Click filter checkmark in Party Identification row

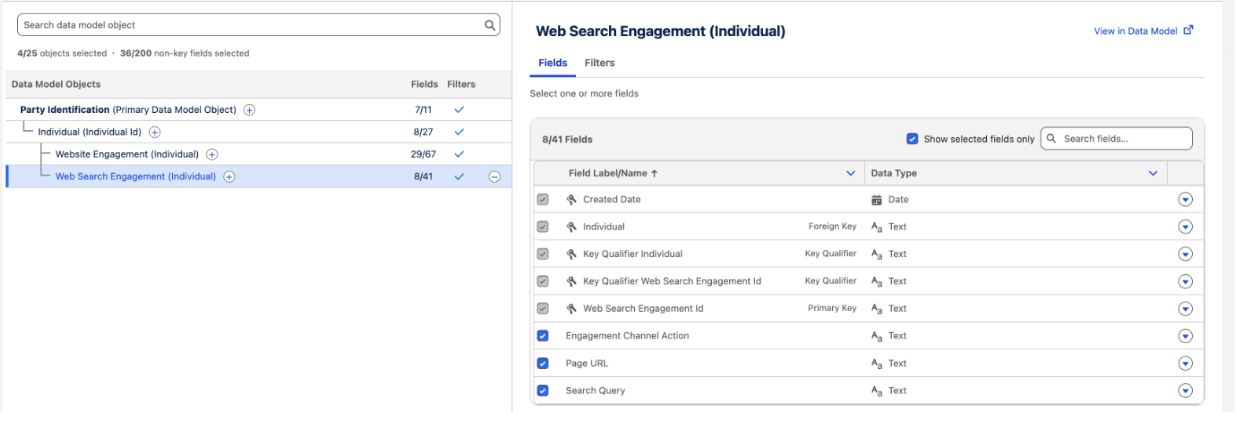tap(459, 110)
